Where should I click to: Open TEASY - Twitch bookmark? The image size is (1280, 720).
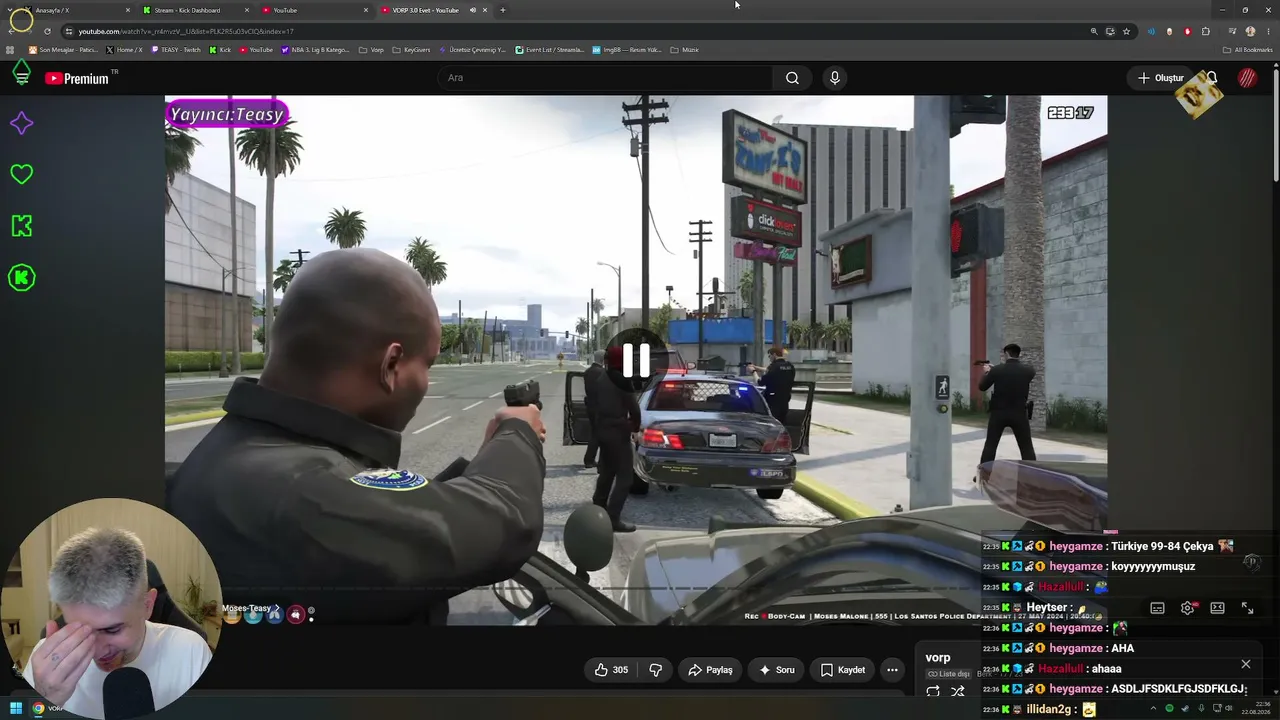click(x=175, y=50)
